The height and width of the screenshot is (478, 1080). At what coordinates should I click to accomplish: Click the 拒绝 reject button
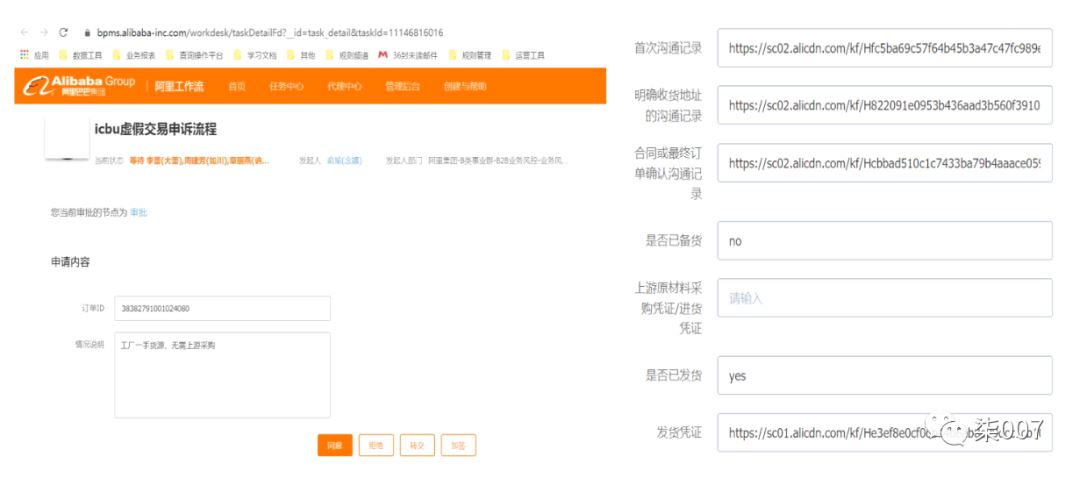[x=376, y=446]
